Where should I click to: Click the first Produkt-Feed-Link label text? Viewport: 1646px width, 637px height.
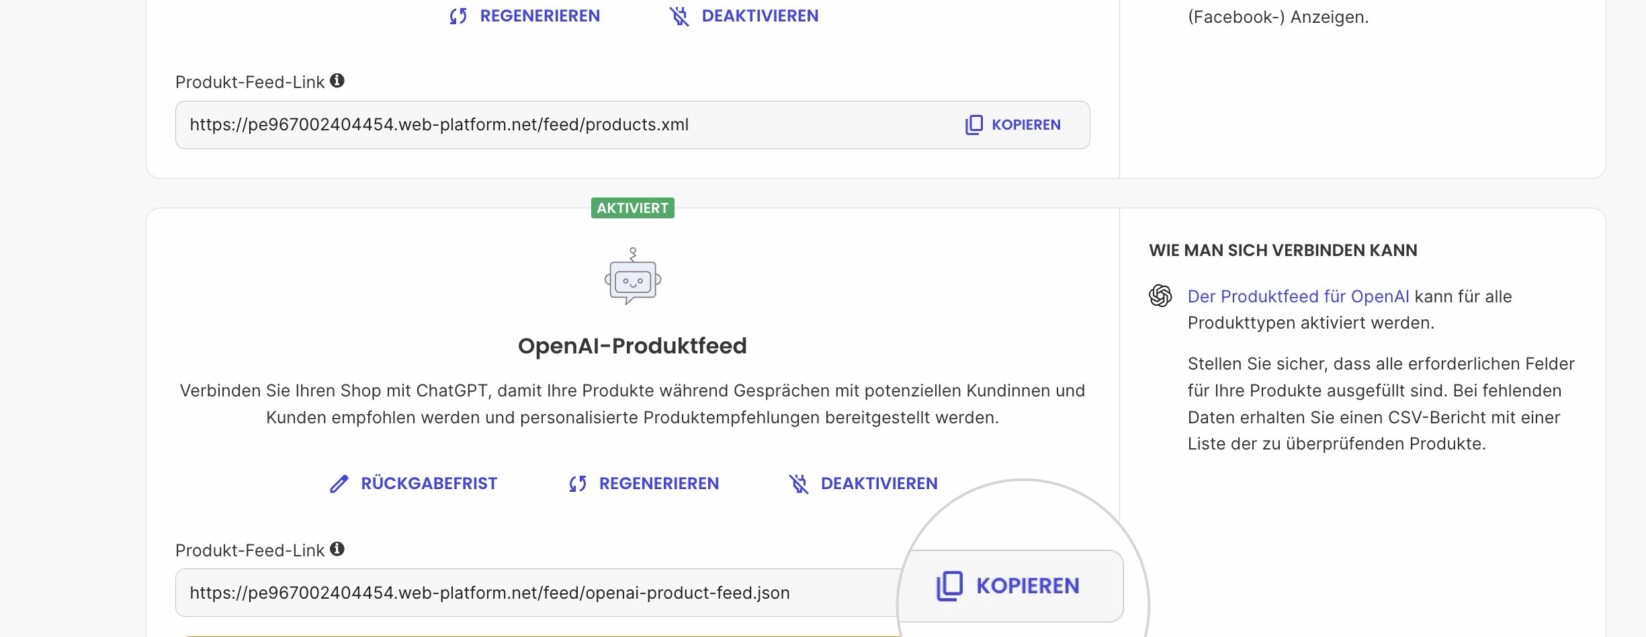(x=250, y=82)
